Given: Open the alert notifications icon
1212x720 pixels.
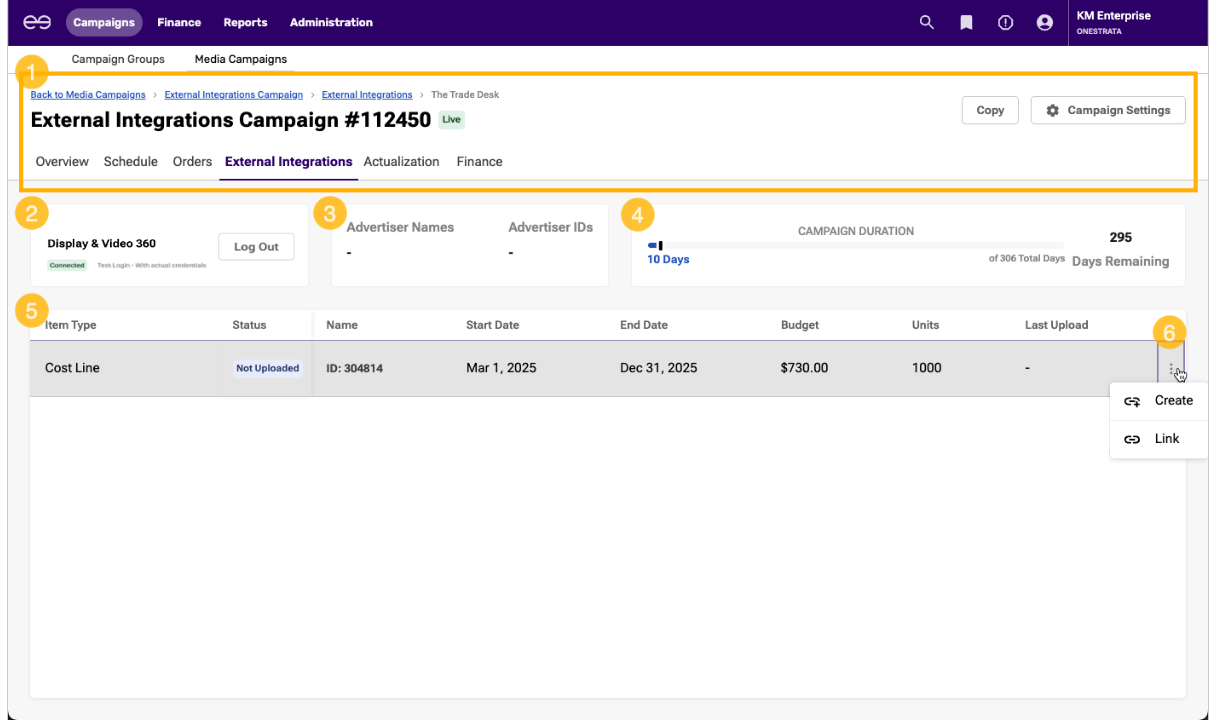Looking at the screenshot, I should pyautogui.click(x=1006, y=22).
